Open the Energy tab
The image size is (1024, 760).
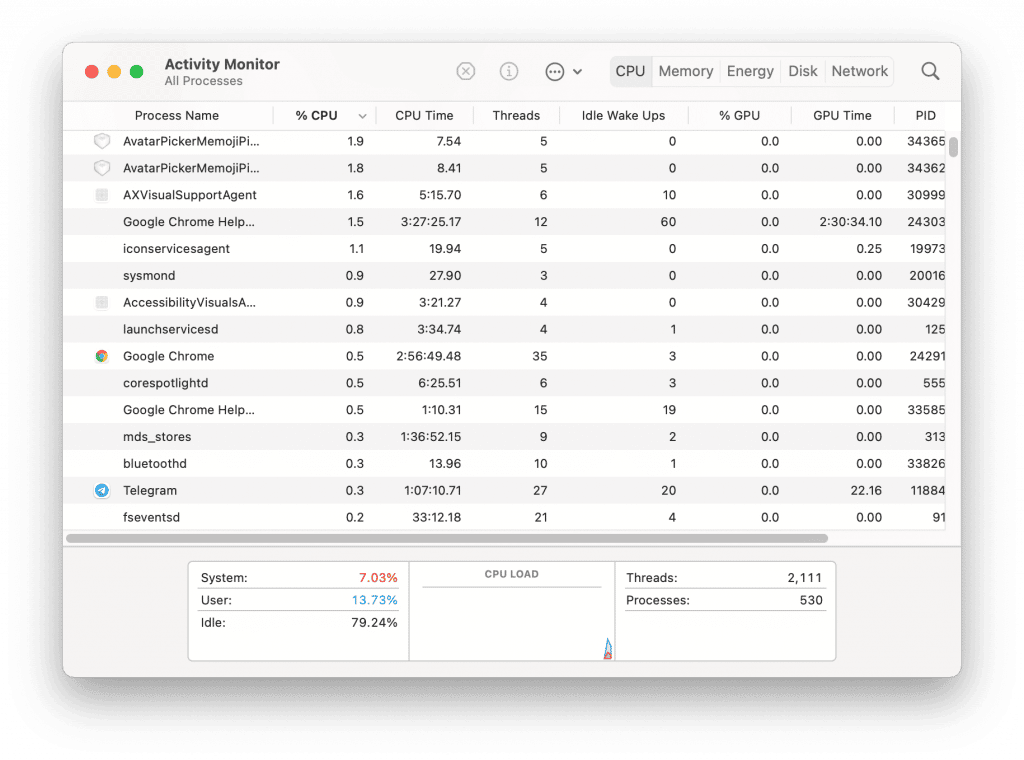[750, 71]
